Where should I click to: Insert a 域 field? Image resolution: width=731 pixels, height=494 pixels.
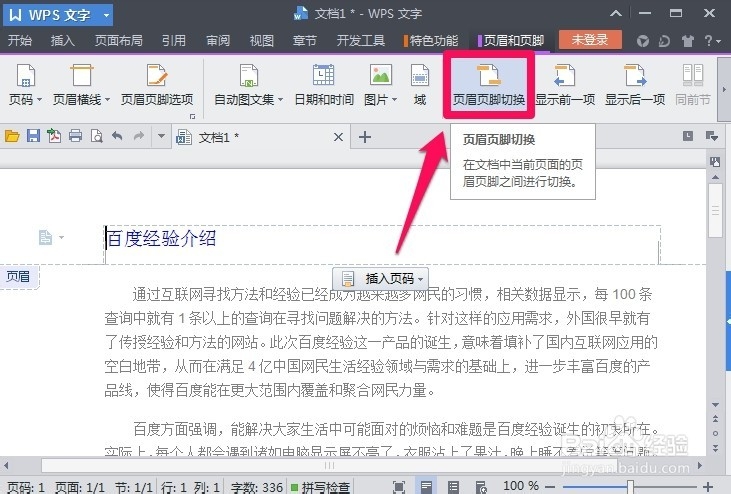(420, 86)
